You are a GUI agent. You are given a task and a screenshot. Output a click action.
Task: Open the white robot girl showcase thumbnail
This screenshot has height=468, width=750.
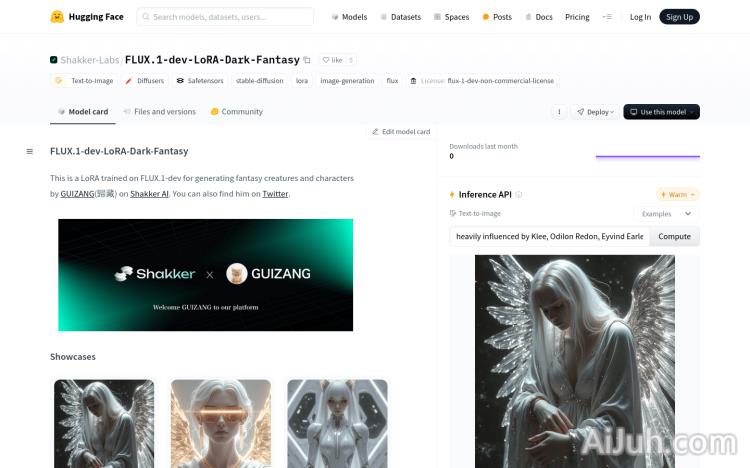tap(338, 423)
